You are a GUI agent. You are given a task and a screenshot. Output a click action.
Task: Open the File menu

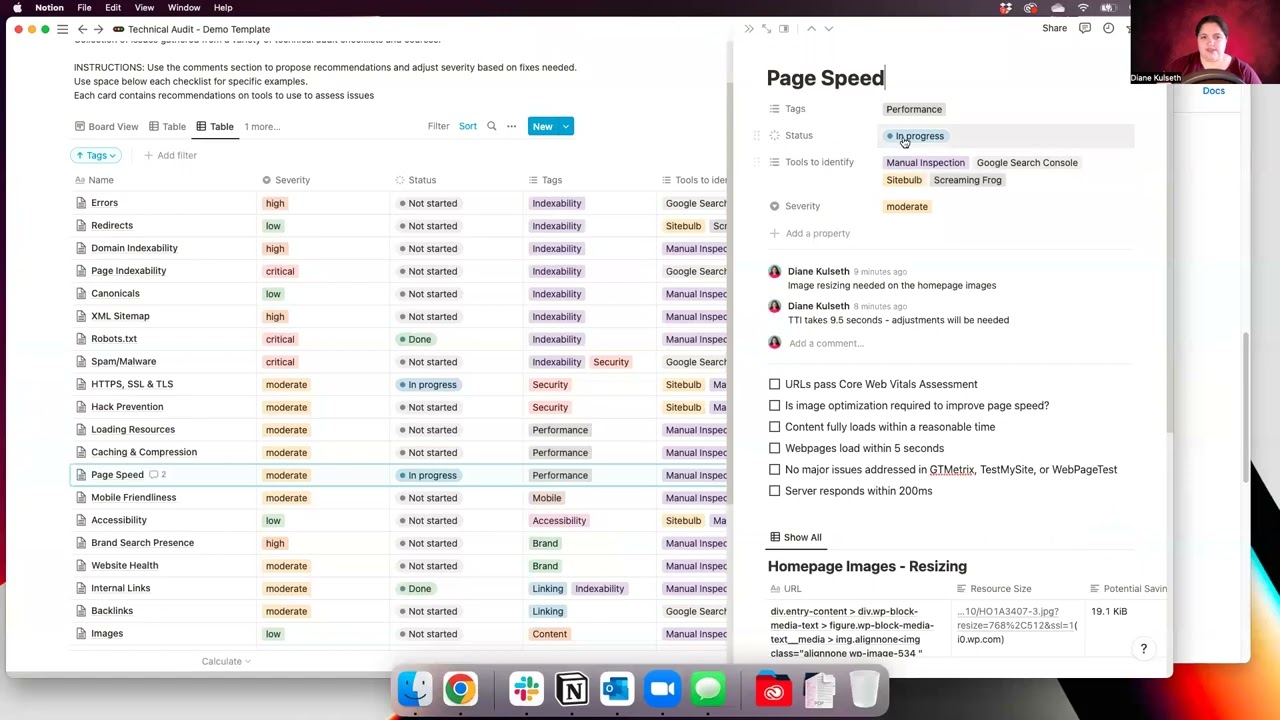[84, 8]
